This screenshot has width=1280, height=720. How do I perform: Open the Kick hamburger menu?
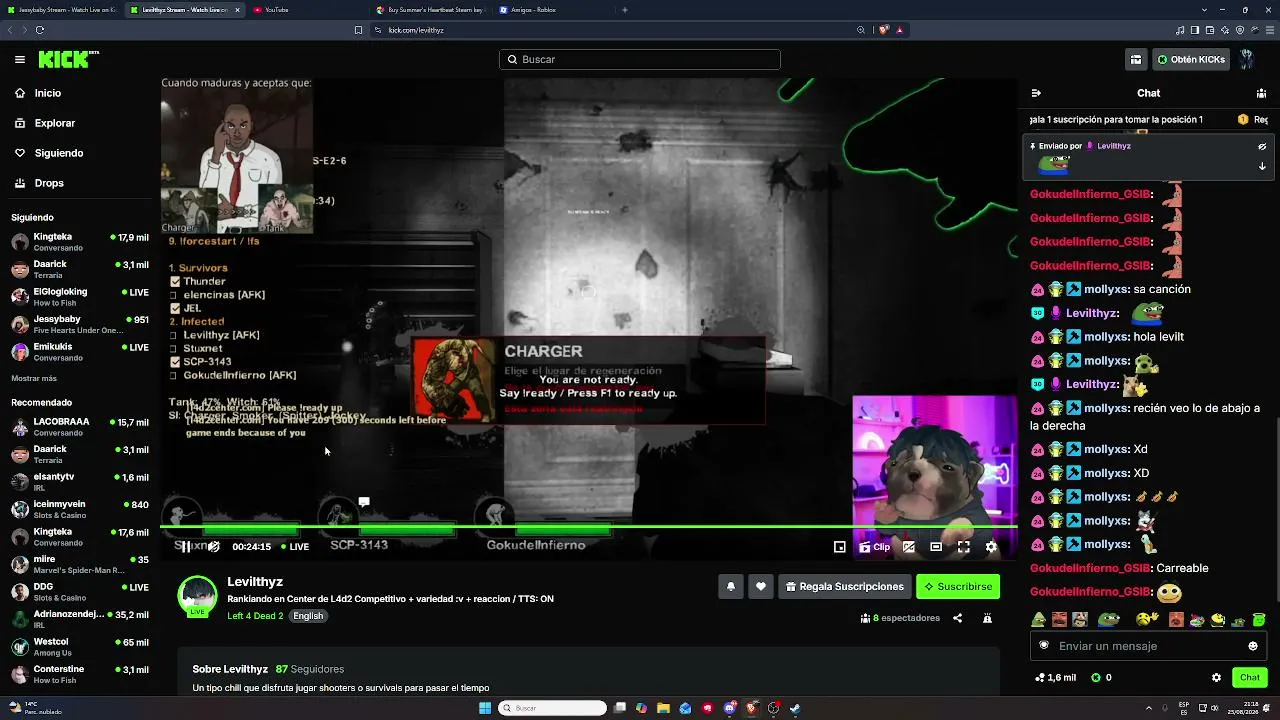click(20, 60)
